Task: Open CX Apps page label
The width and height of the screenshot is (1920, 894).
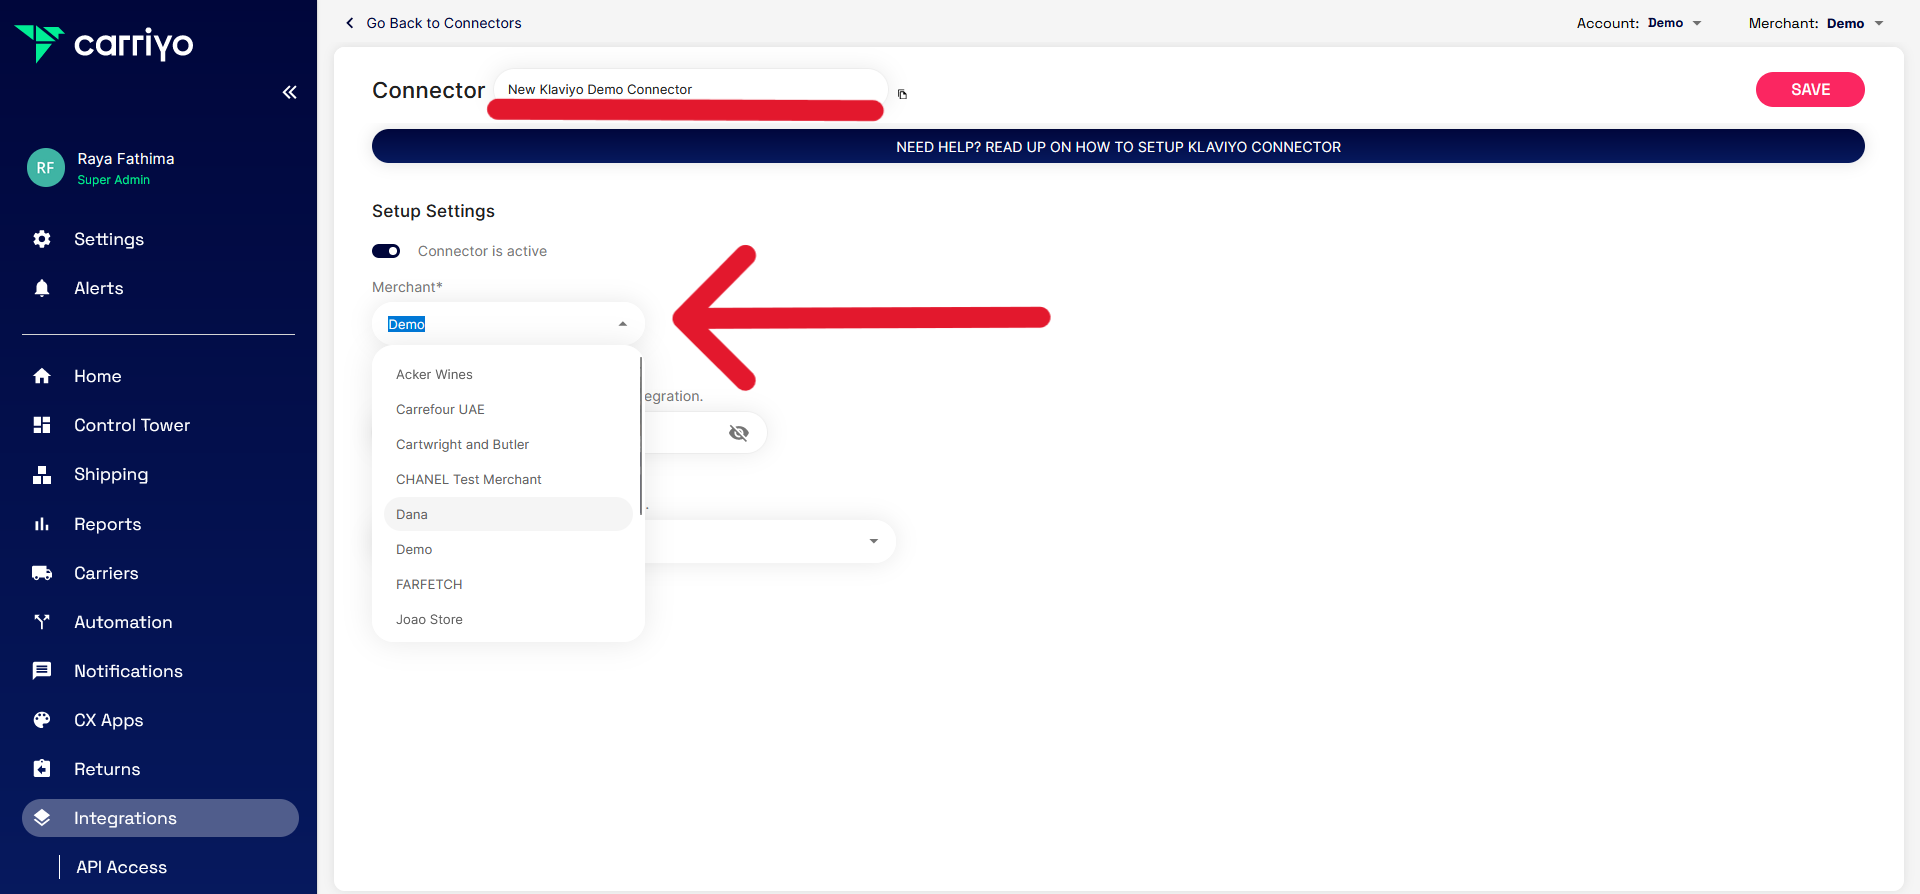Action: [108, 720]
